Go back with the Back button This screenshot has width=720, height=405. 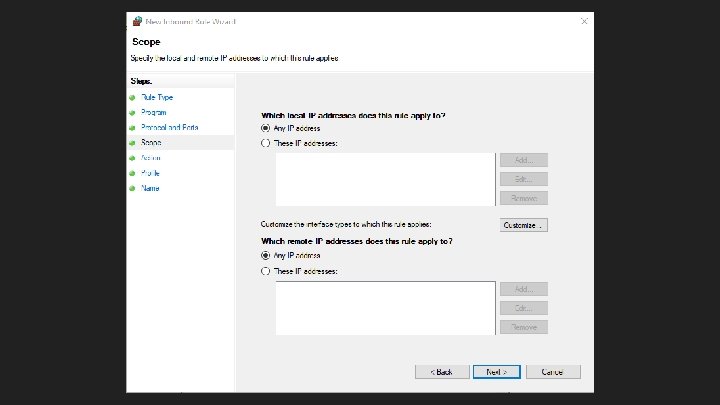pyautogui.click(x=441, y=371)
